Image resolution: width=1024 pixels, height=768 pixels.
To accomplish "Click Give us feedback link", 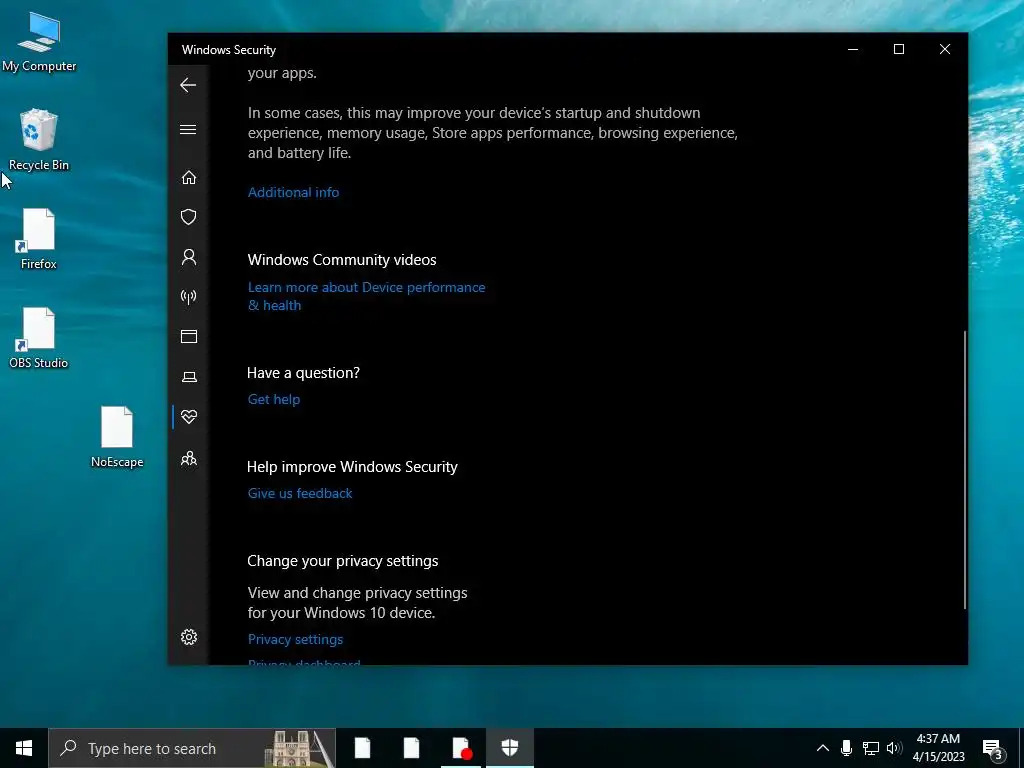I will pos(300,493).
